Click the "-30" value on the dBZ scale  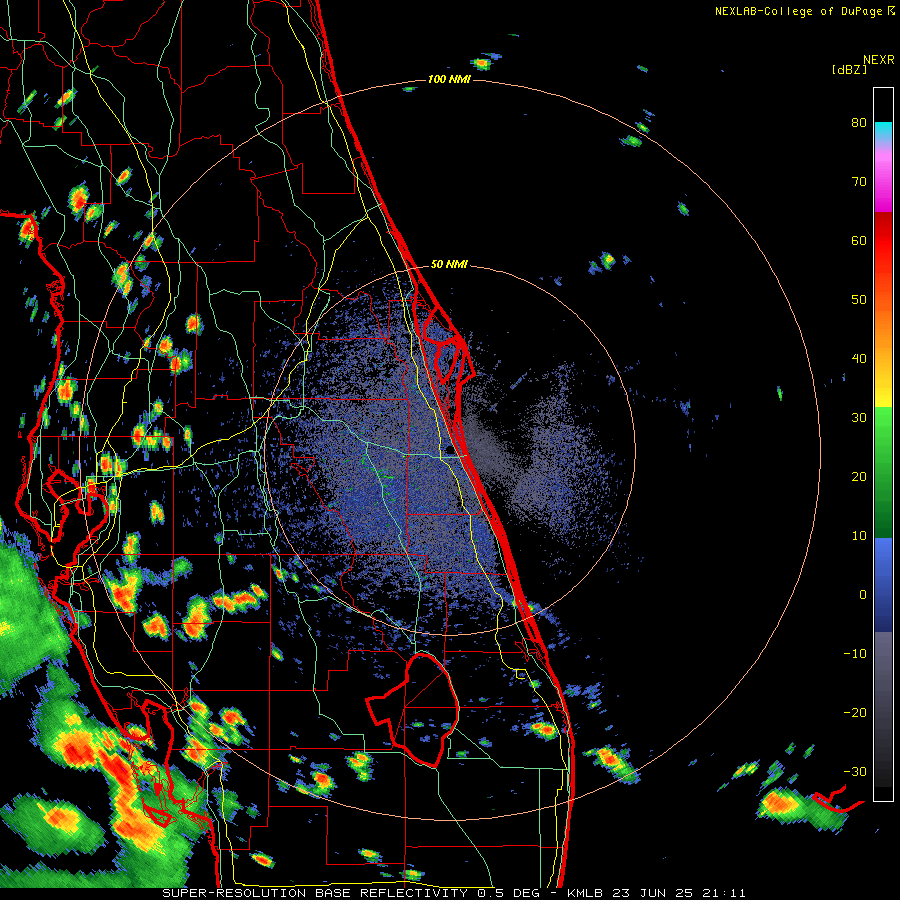[855, 771]
